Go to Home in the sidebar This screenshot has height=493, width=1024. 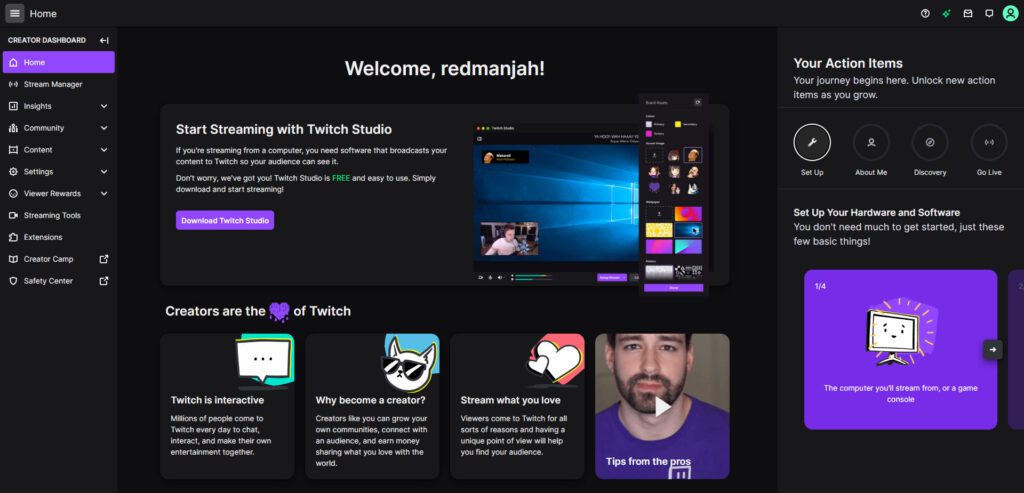(x=59, y=62)
